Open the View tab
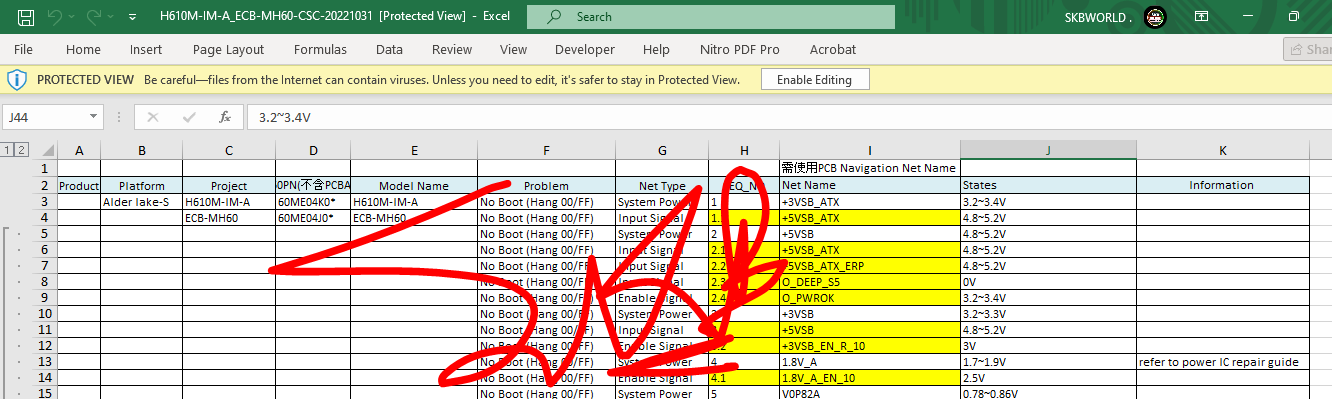 point(513,49)
